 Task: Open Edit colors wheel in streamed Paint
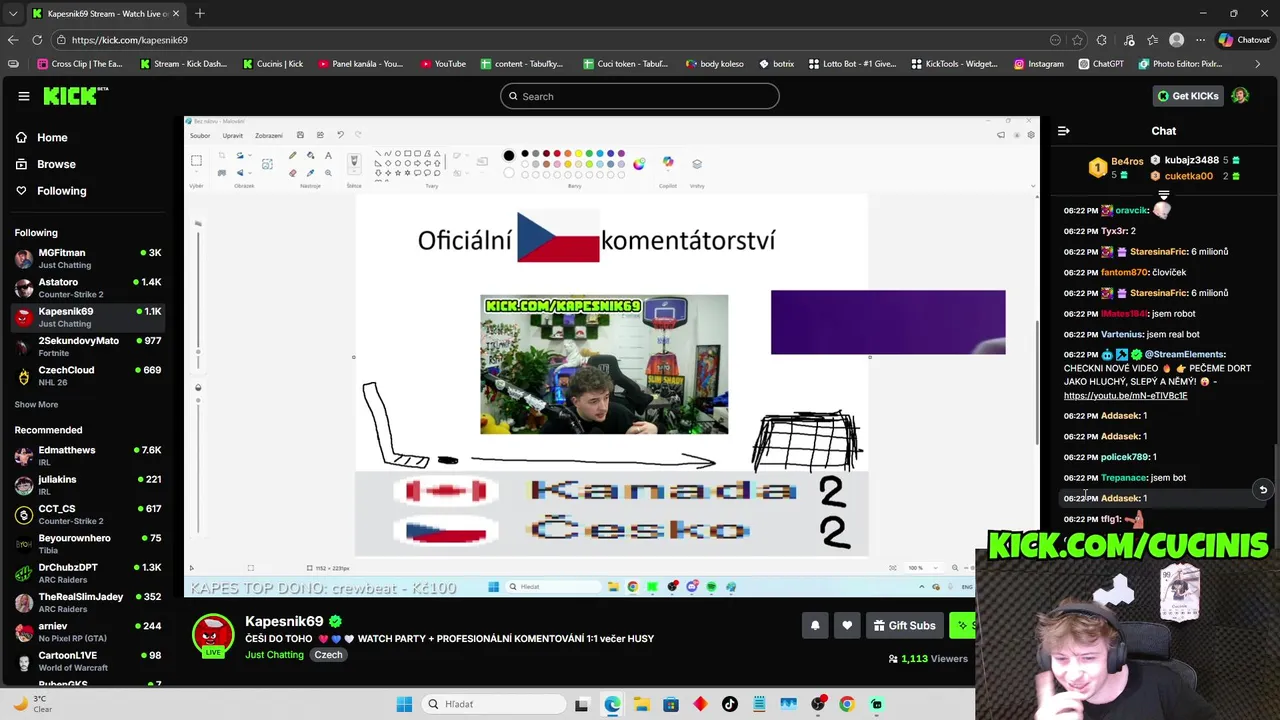pyautogui.click(x=639, y=163)
